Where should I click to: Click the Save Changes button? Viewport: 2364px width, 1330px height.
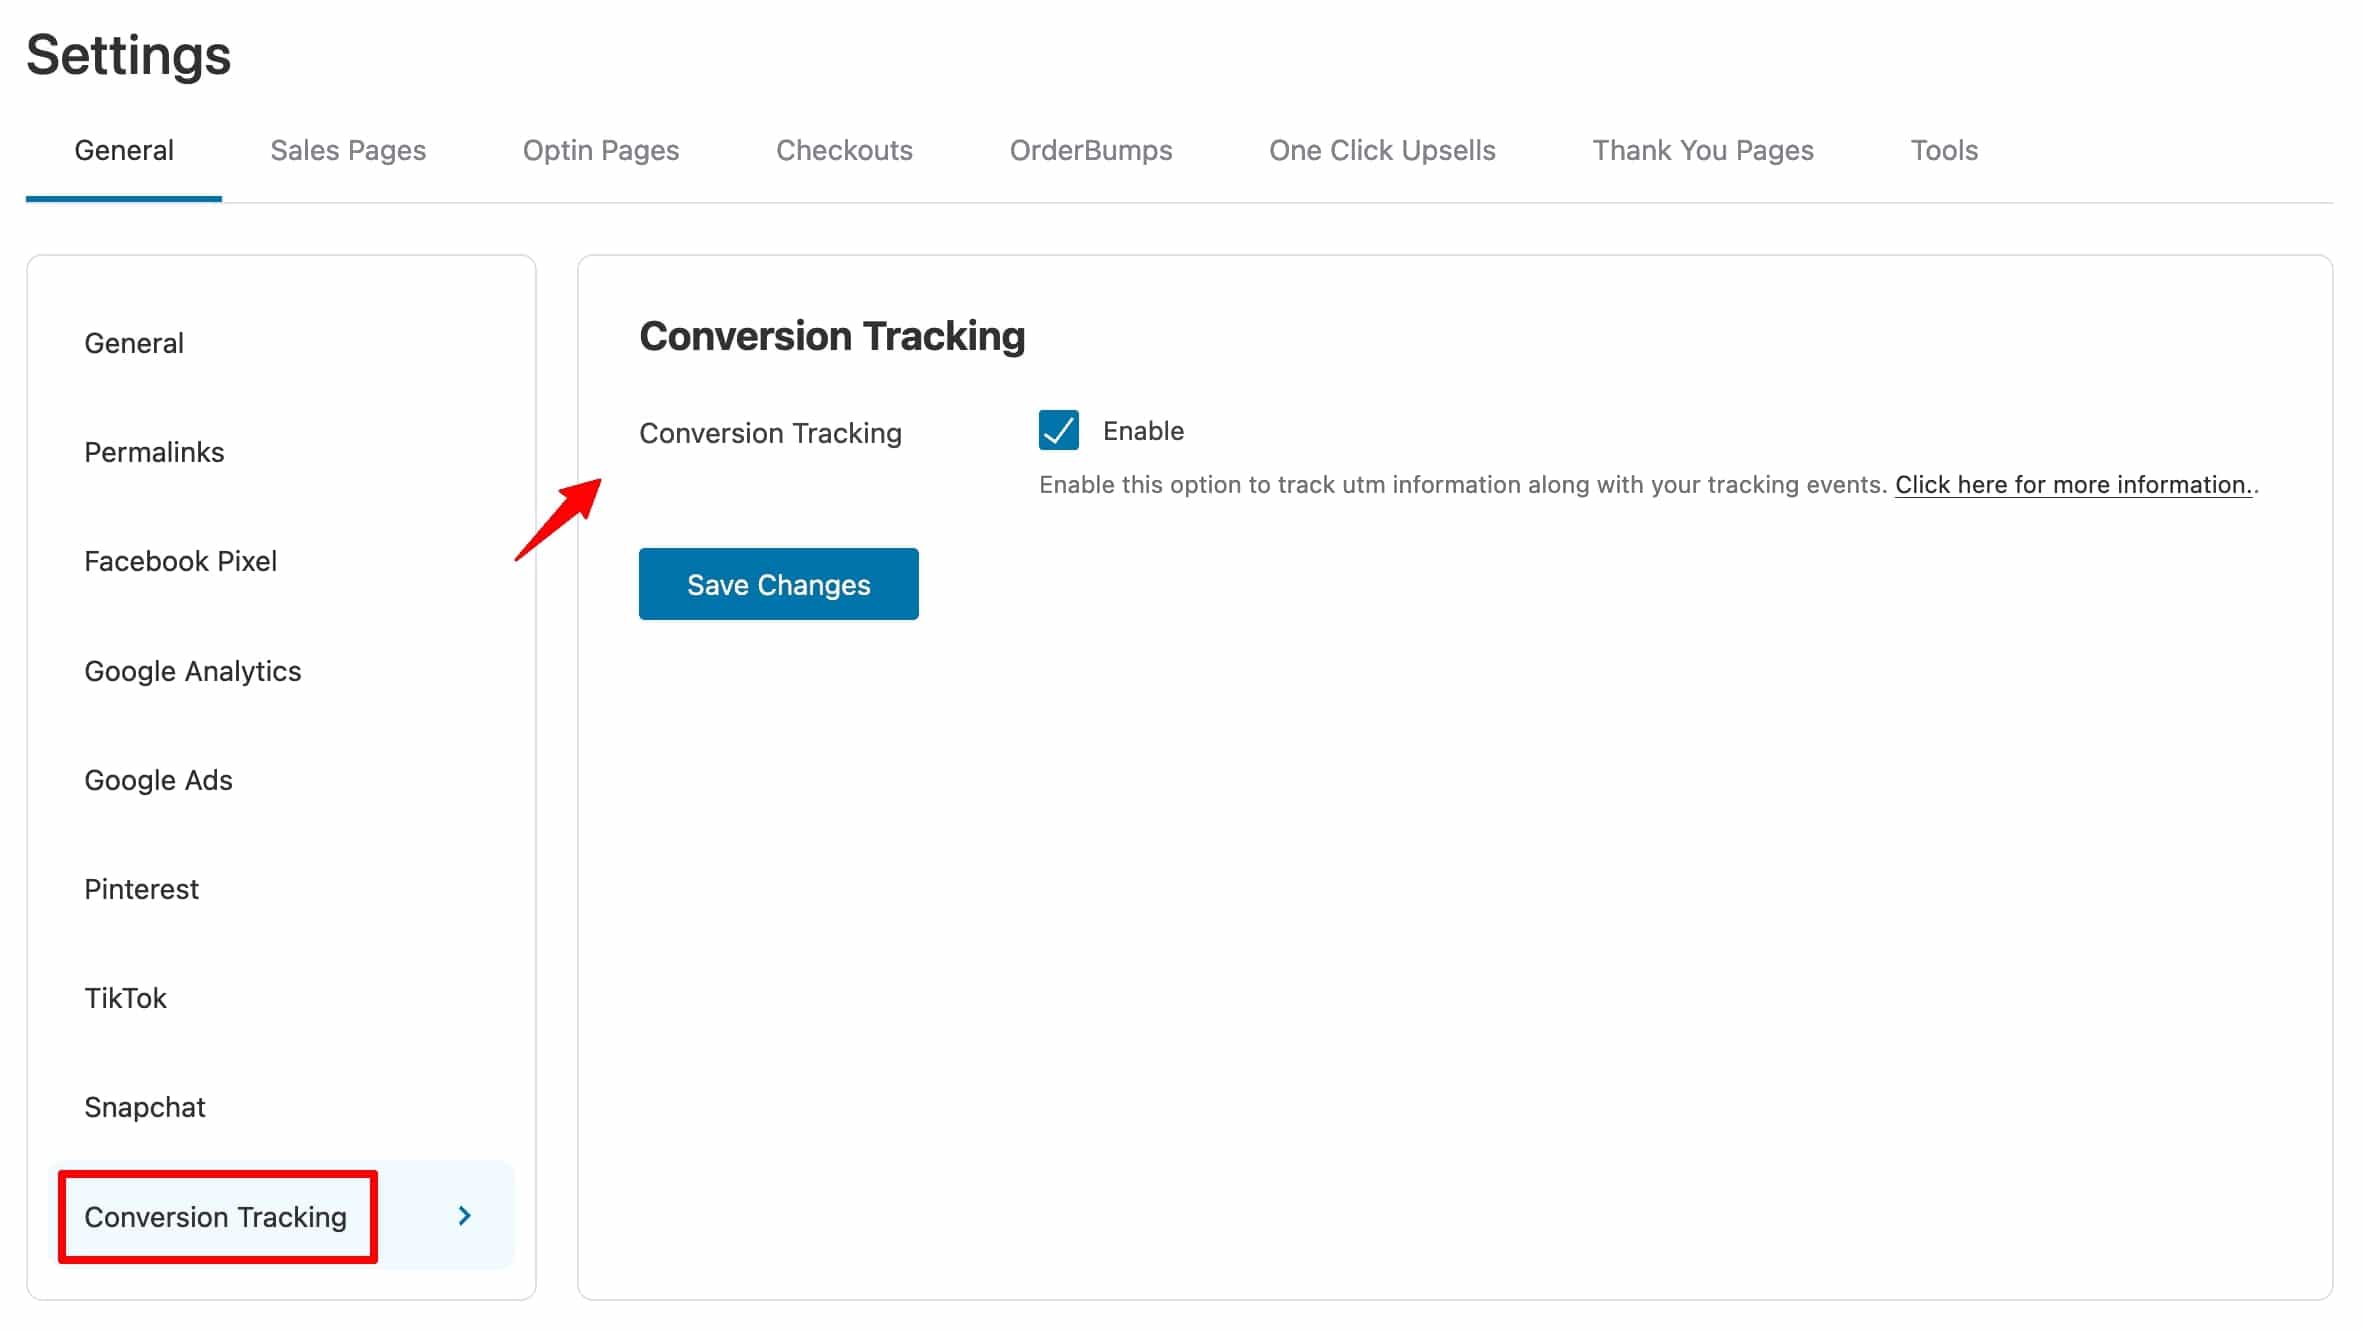click(x=778, y=584)
